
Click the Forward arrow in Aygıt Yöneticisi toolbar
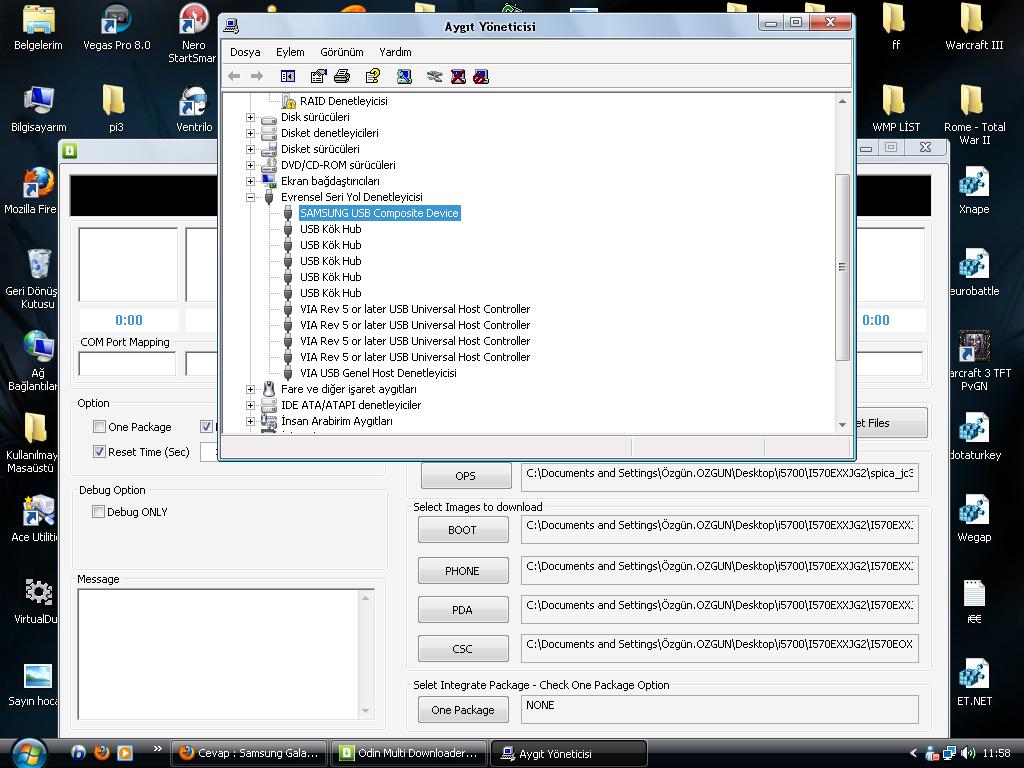click(x=257, y=76)
